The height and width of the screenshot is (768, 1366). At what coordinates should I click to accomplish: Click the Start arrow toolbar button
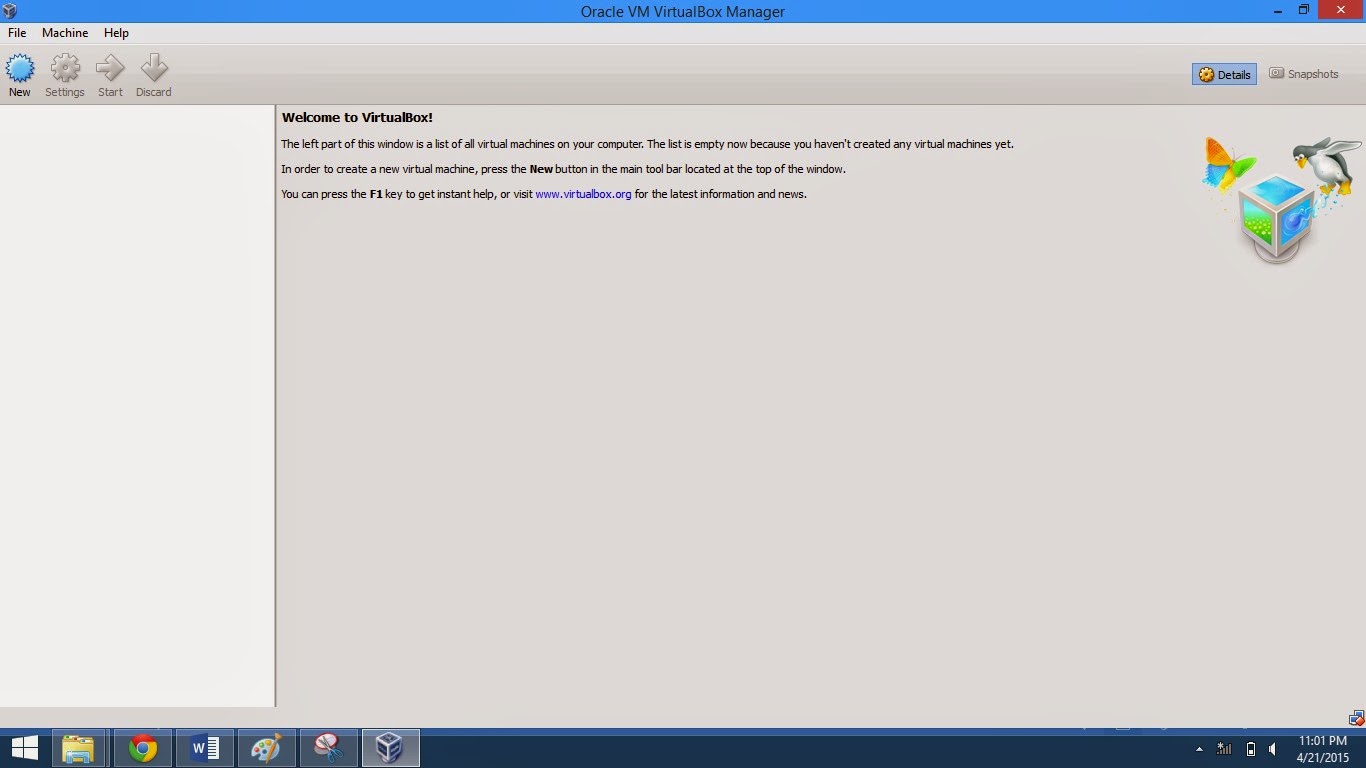click(x=110, y=76)
